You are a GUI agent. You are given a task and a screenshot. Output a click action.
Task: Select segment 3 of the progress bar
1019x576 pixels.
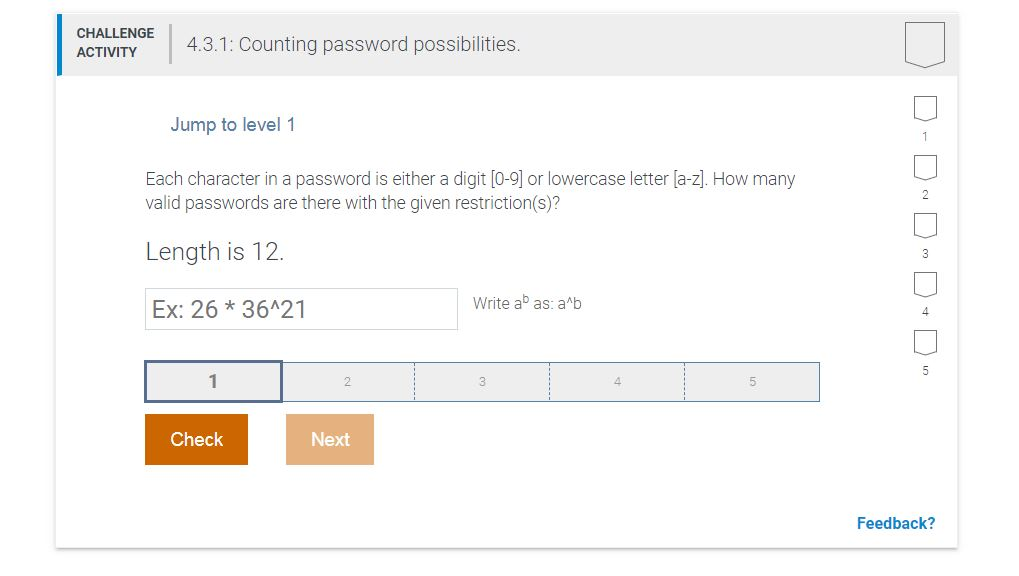click(482, 381)
